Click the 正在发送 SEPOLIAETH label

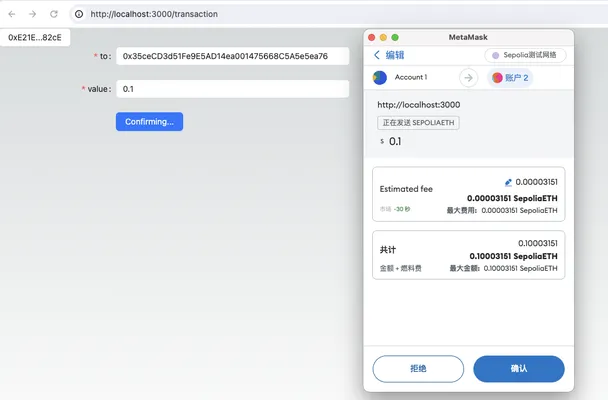[x=418, y=122]
